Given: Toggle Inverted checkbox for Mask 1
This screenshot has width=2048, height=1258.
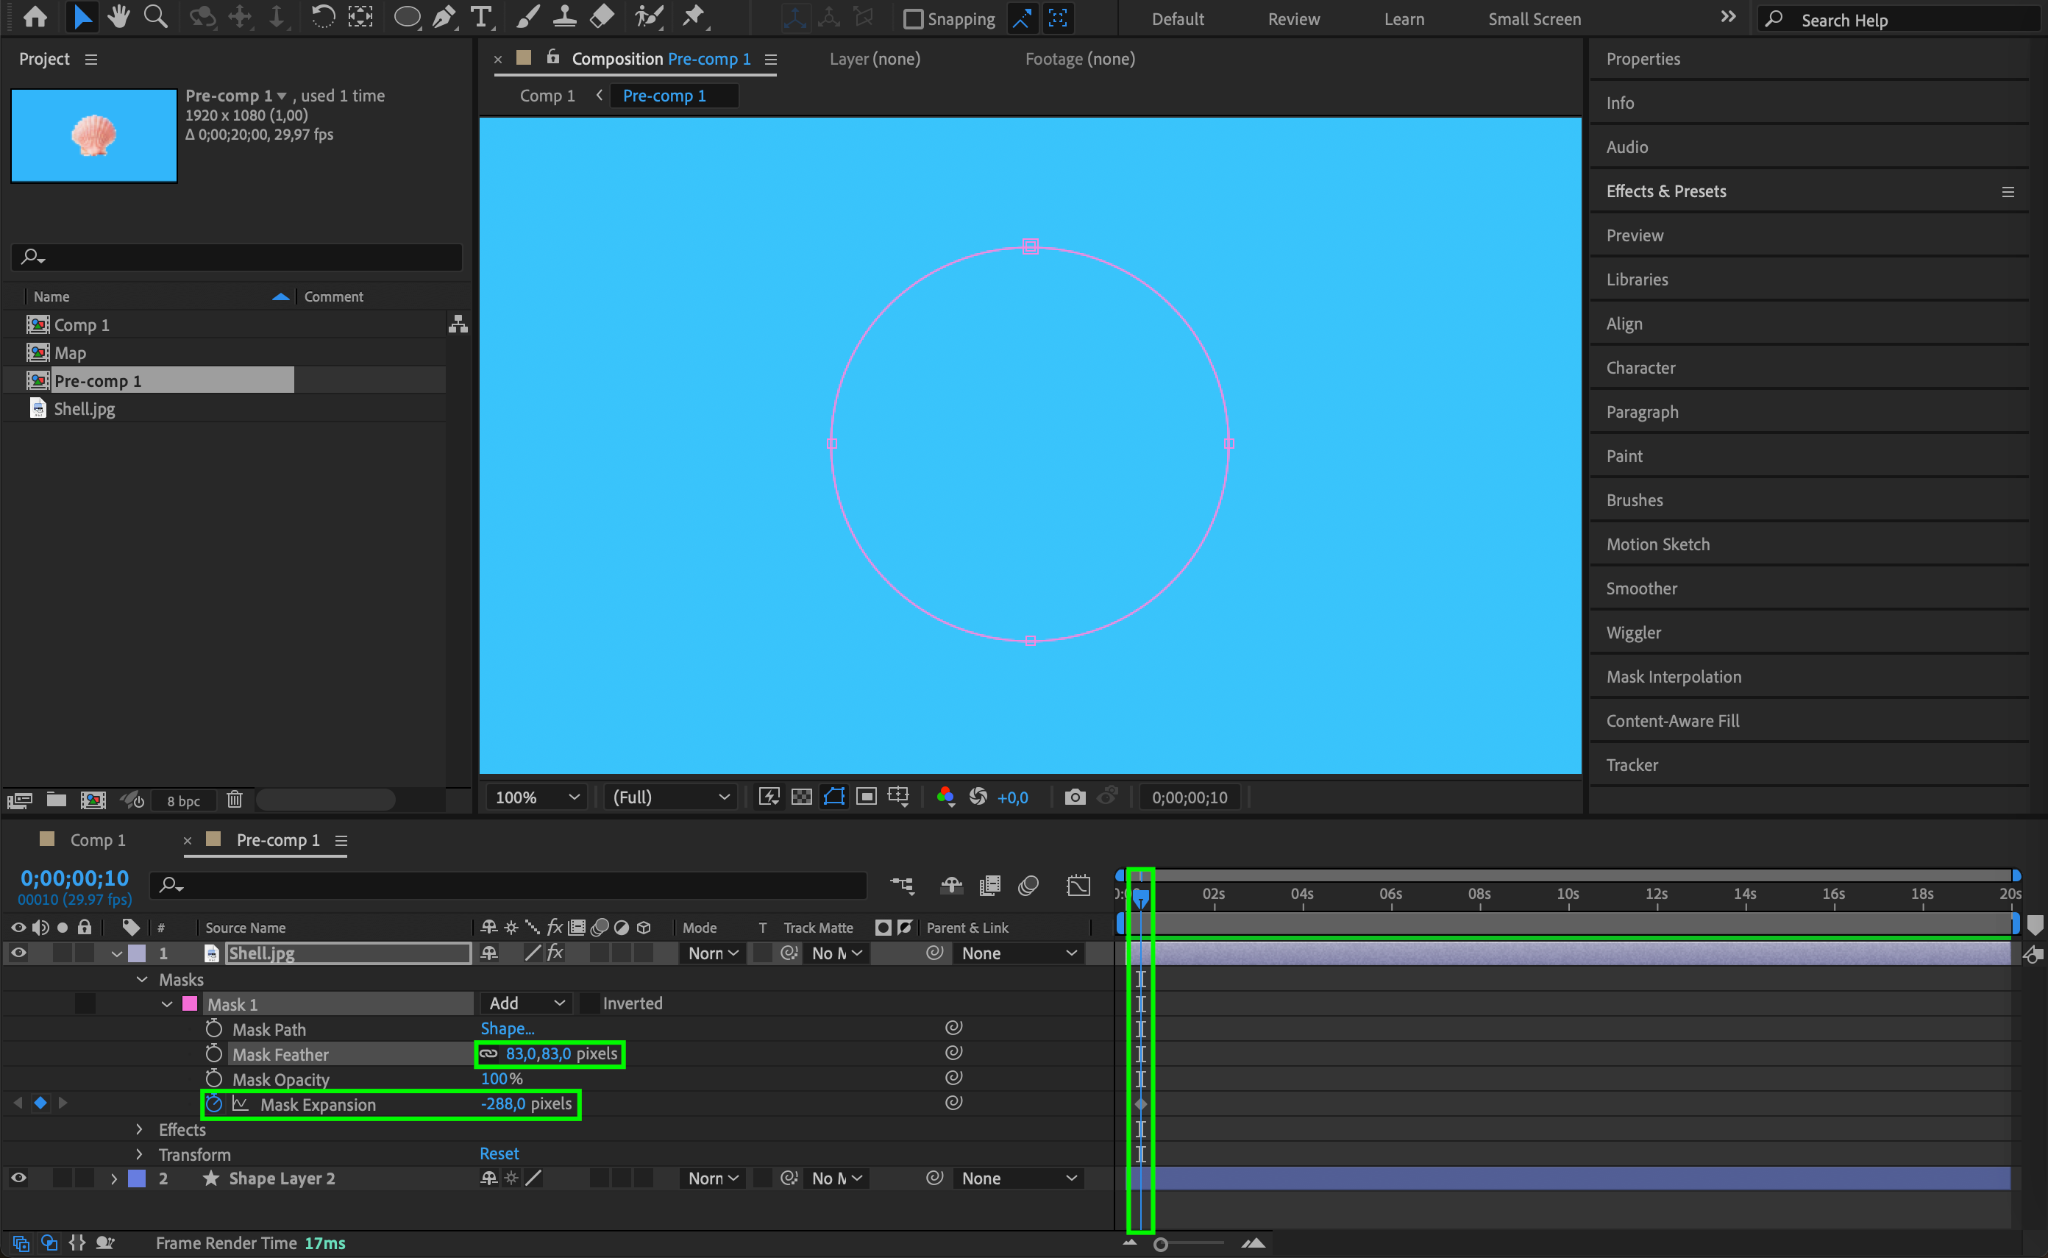Looking at the screenshot, I should [590, 1003].
